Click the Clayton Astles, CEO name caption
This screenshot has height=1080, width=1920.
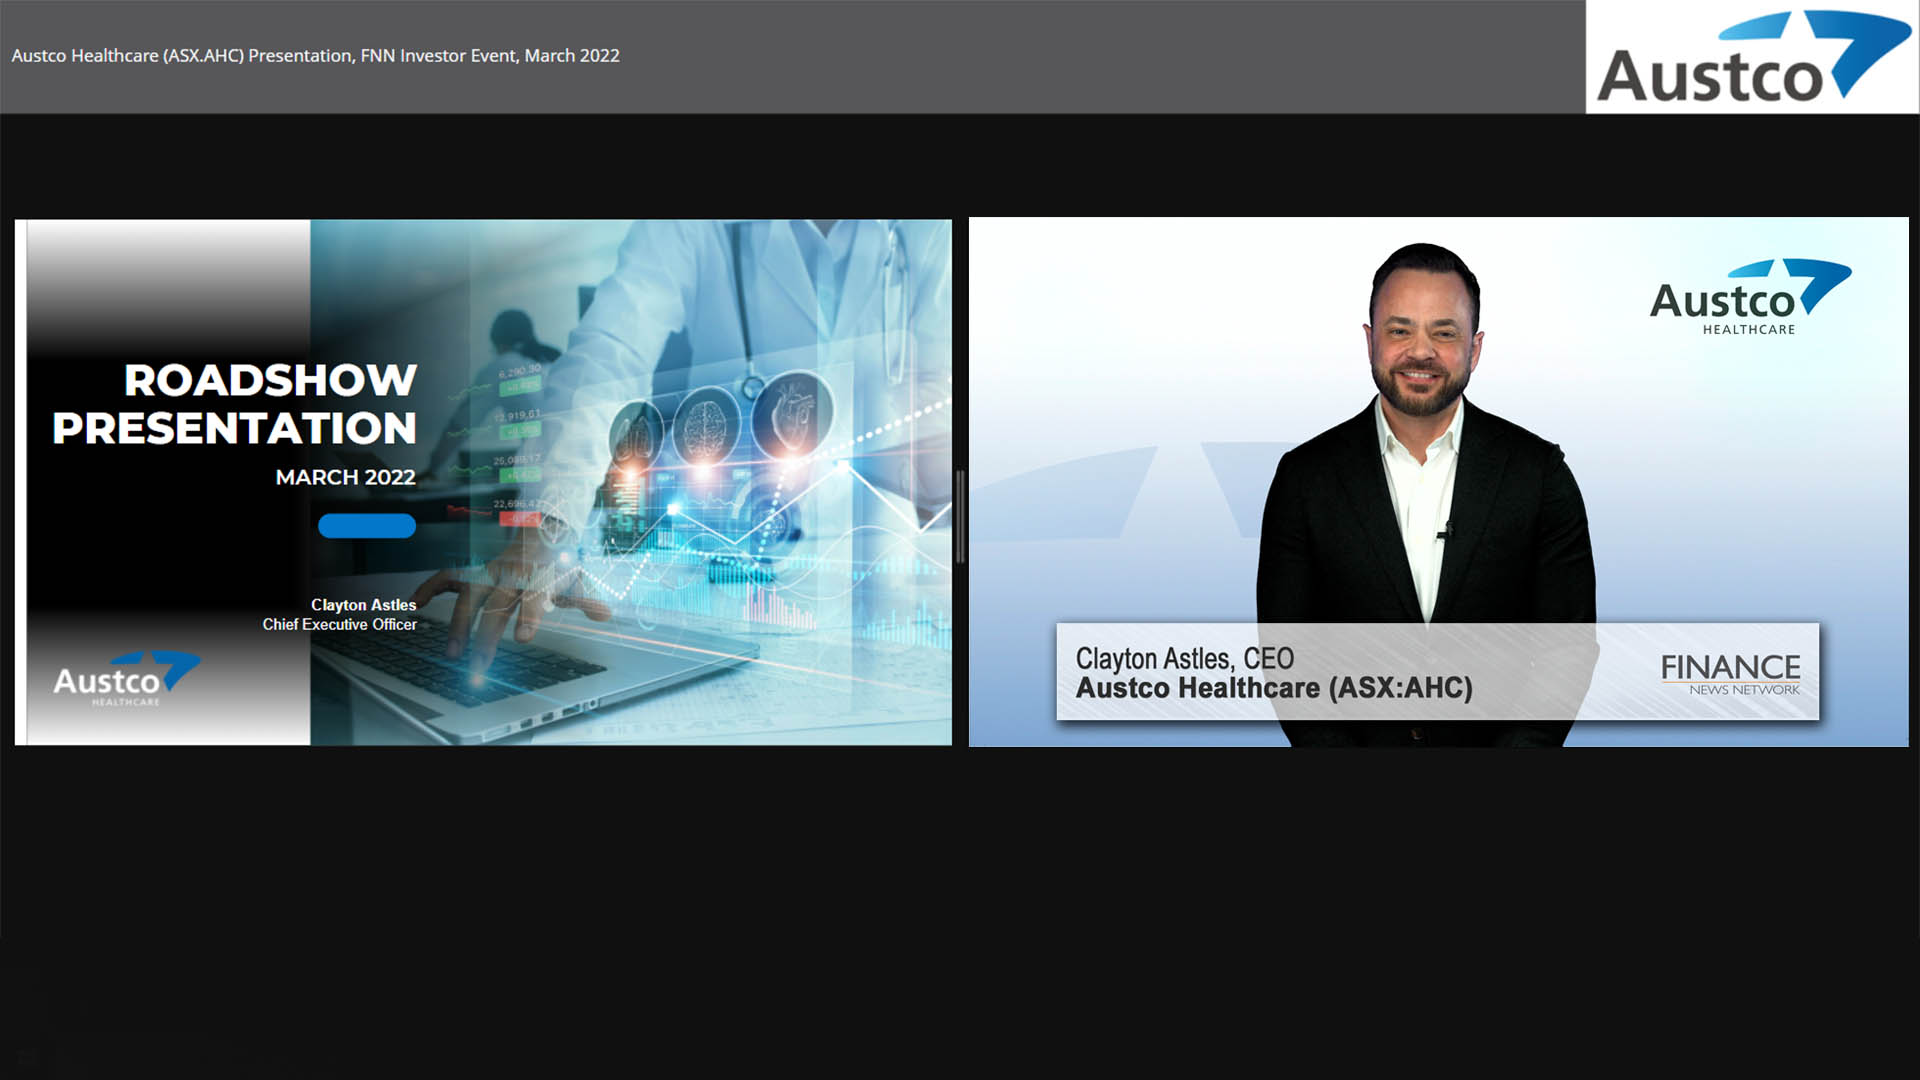pyautogui.click(x=1184, y=659)
